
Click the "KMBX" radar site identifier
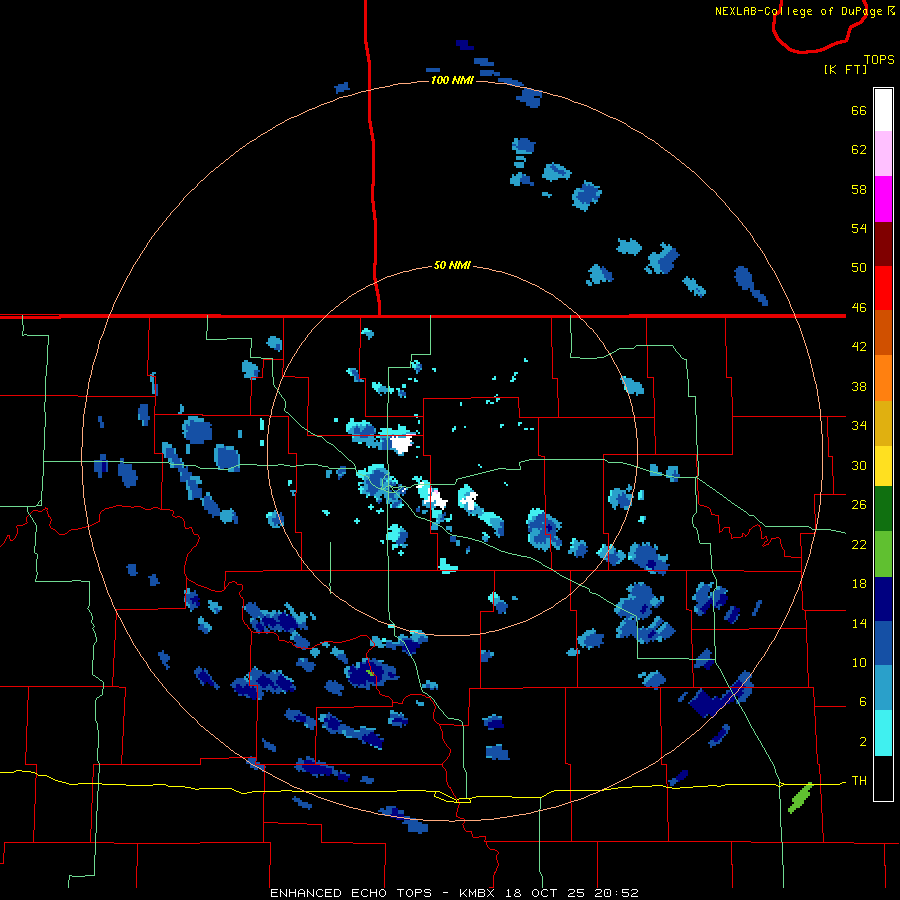(x=476, y=893)
